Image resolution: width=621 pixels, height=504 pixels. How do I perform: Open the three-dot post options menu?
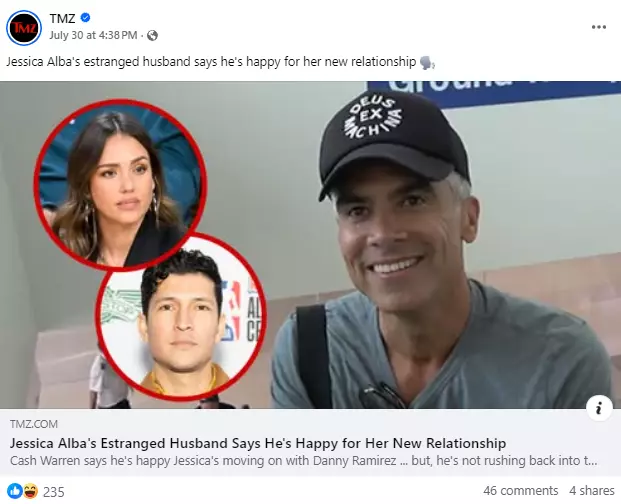point(598,27)
